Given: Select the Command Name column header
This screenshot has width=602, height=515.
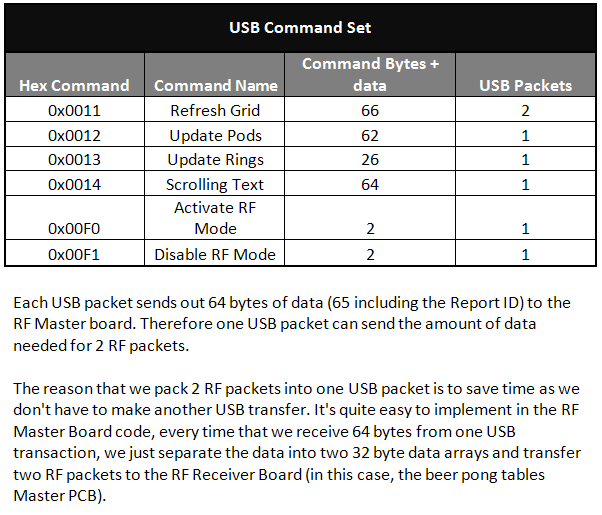Looking at the screenshot, I should click(215, 86).
